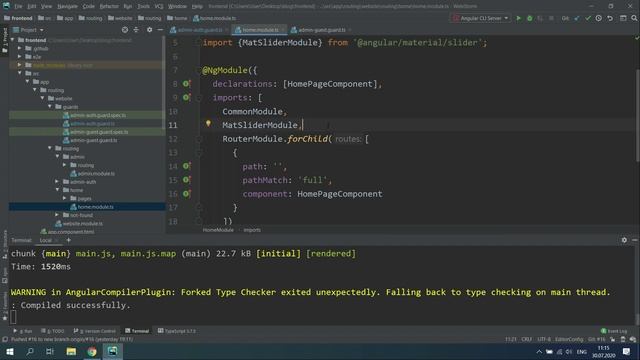Screen dimensions: 640x360
Task: Fold the imports array on line 9
Action: [x=199, y=98]
